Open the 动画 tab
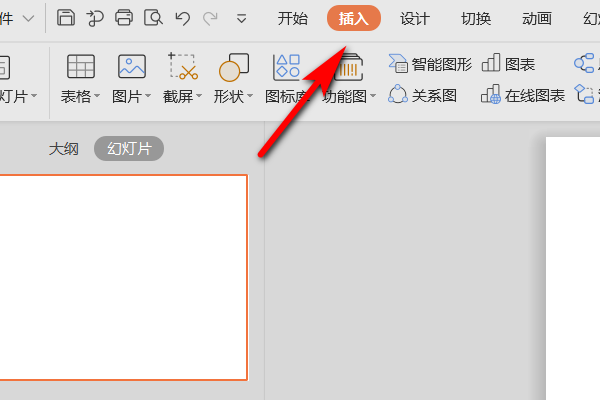This screenshot has width=600, height=400. point(537,18)
